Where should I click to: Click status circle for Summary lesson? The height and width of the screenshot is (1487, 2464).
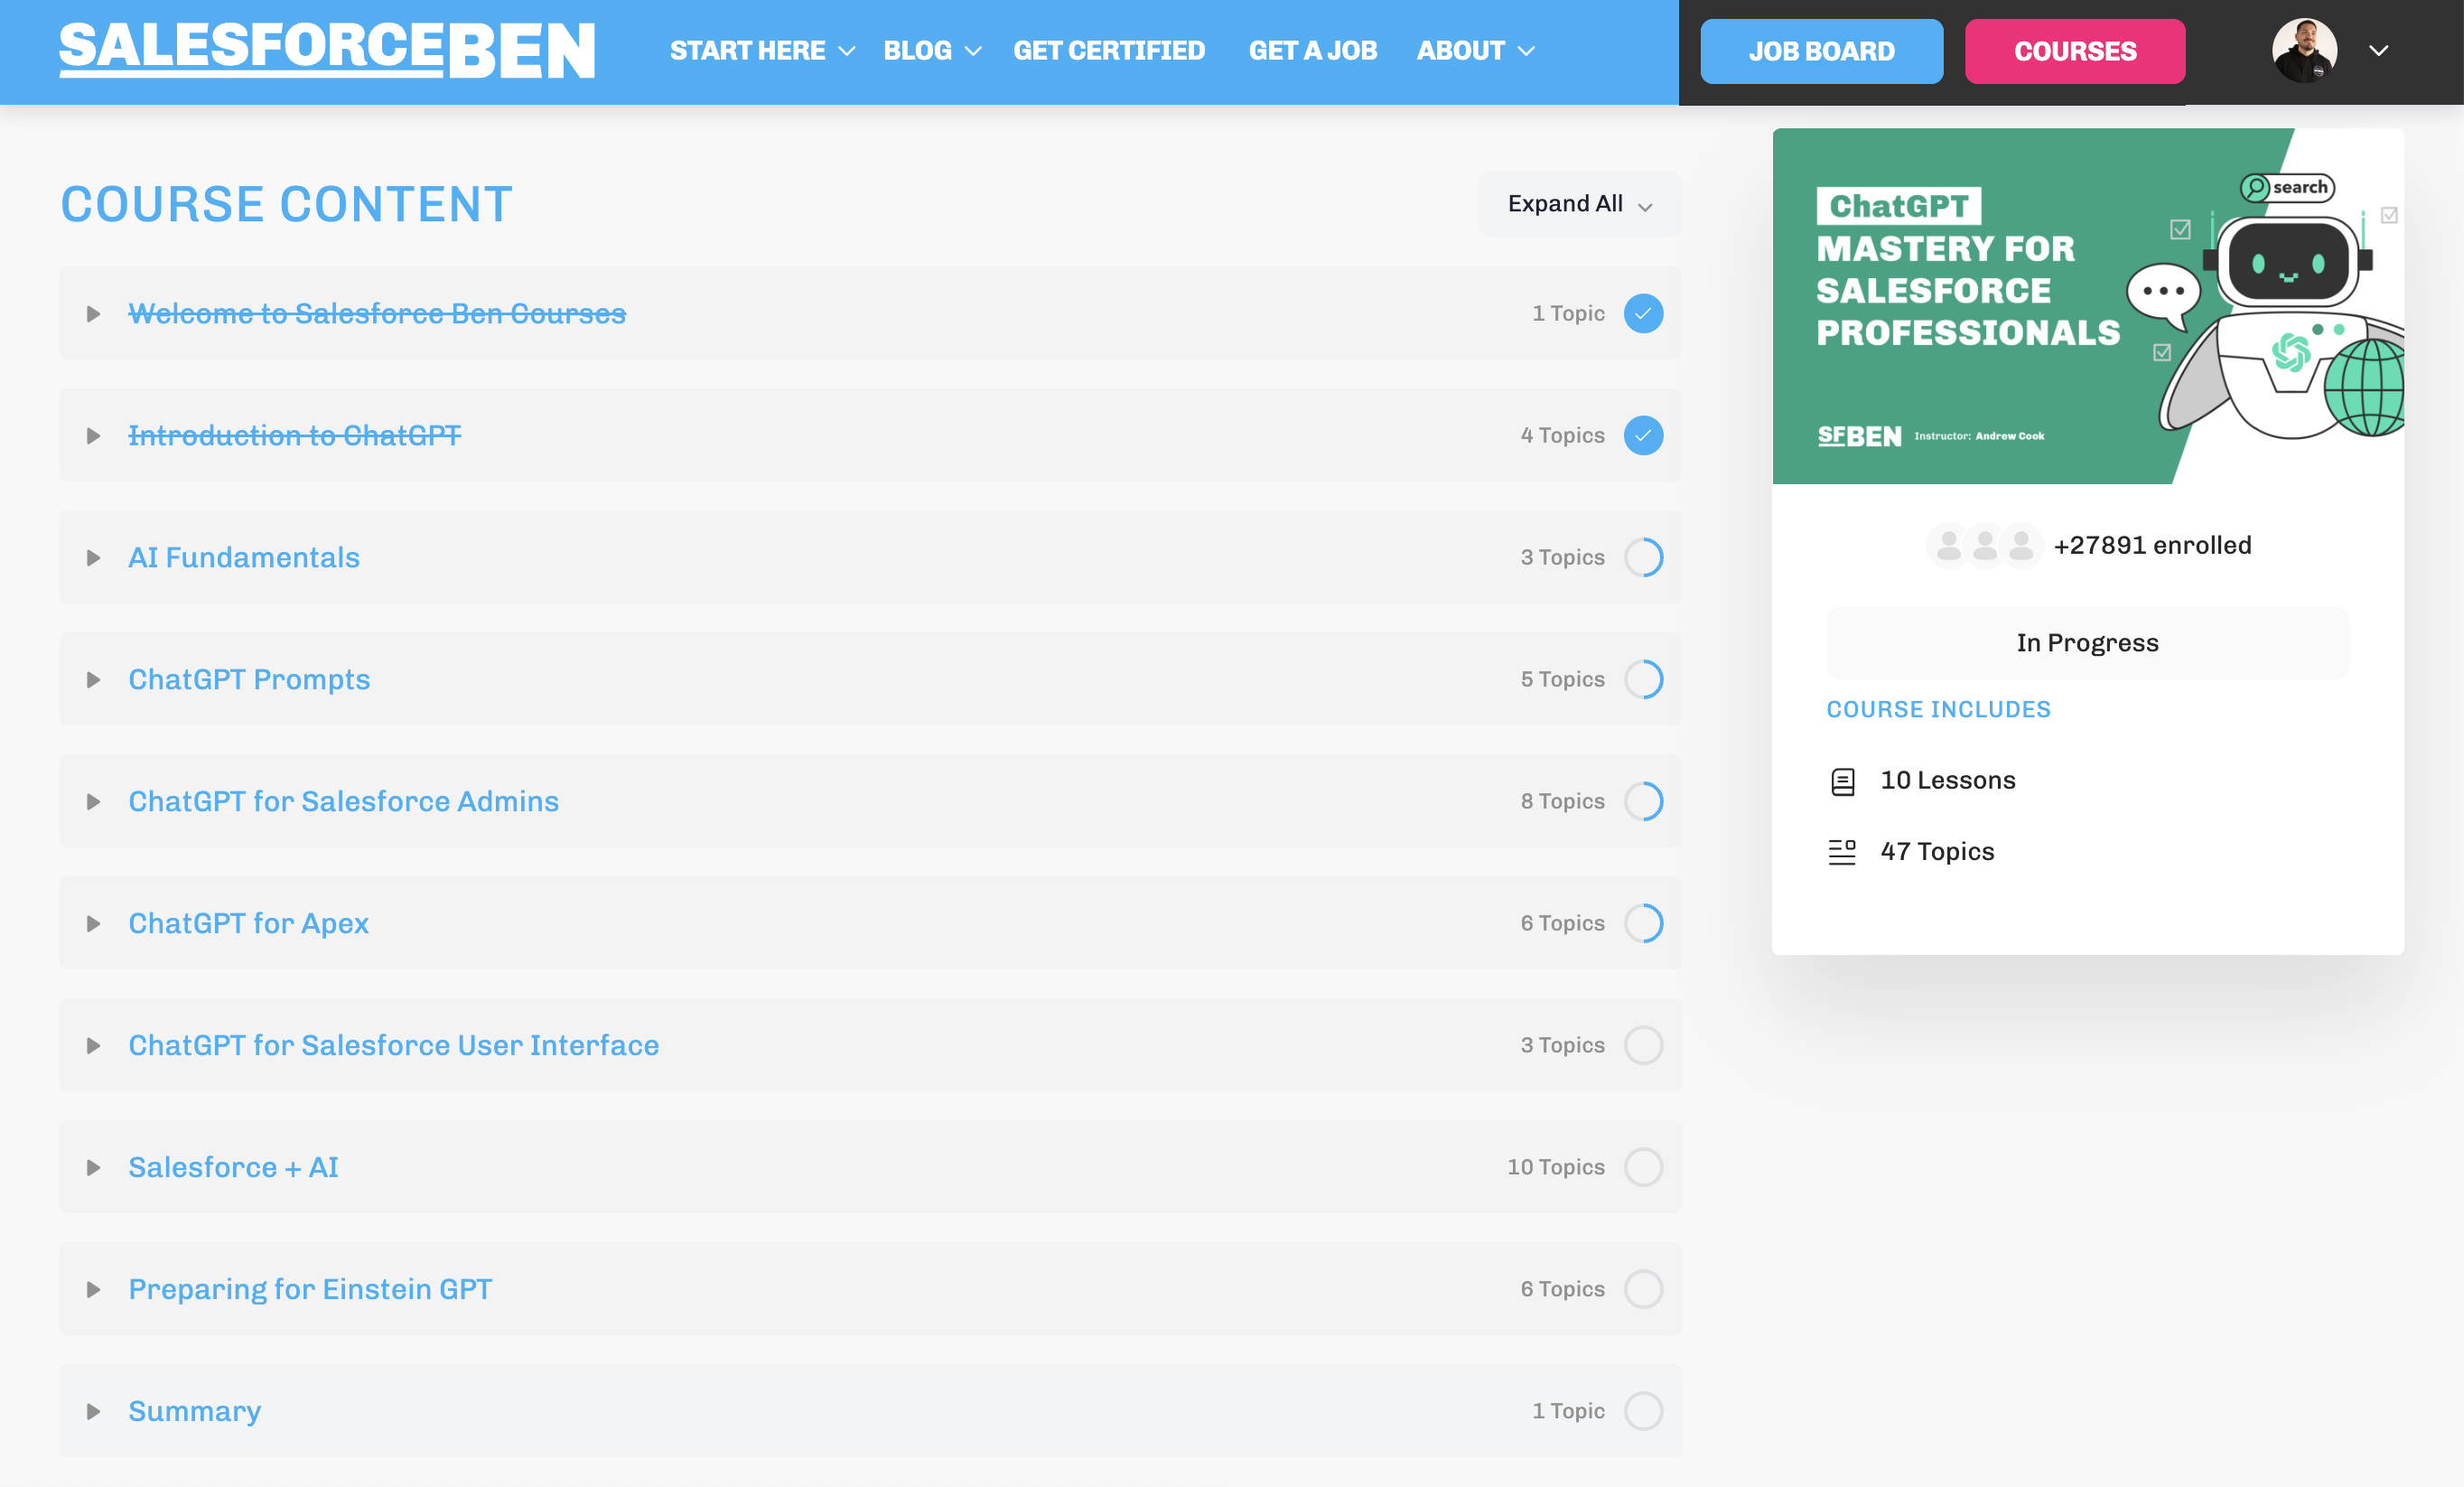click(1643, 1412)
